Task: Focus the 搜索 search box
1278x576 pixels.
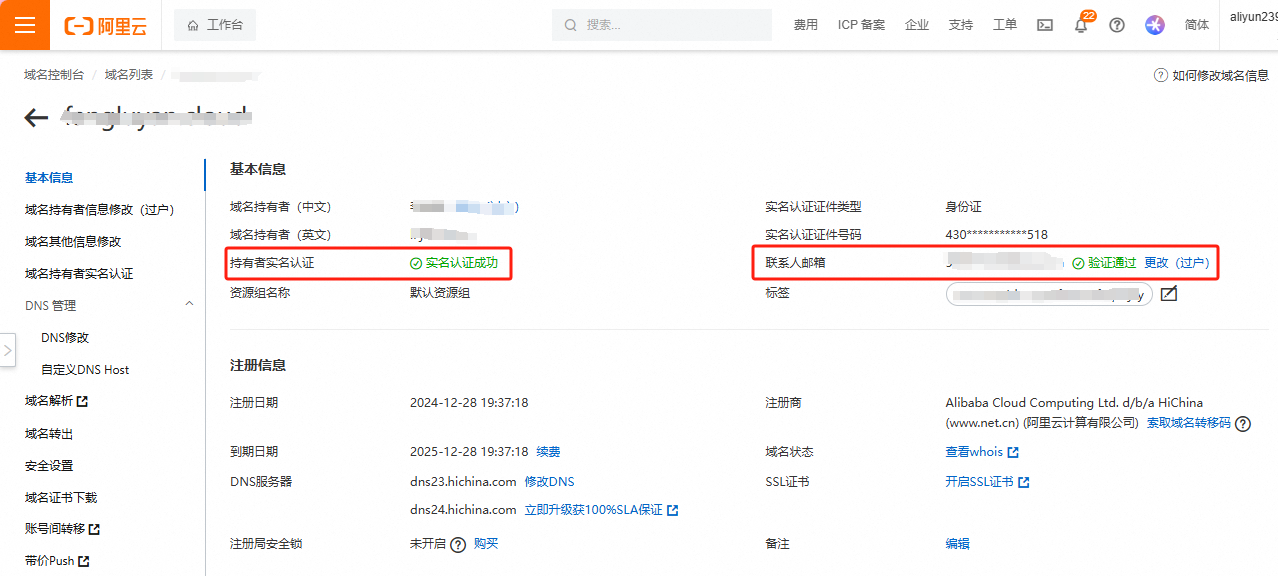Action: pos(661,25)
